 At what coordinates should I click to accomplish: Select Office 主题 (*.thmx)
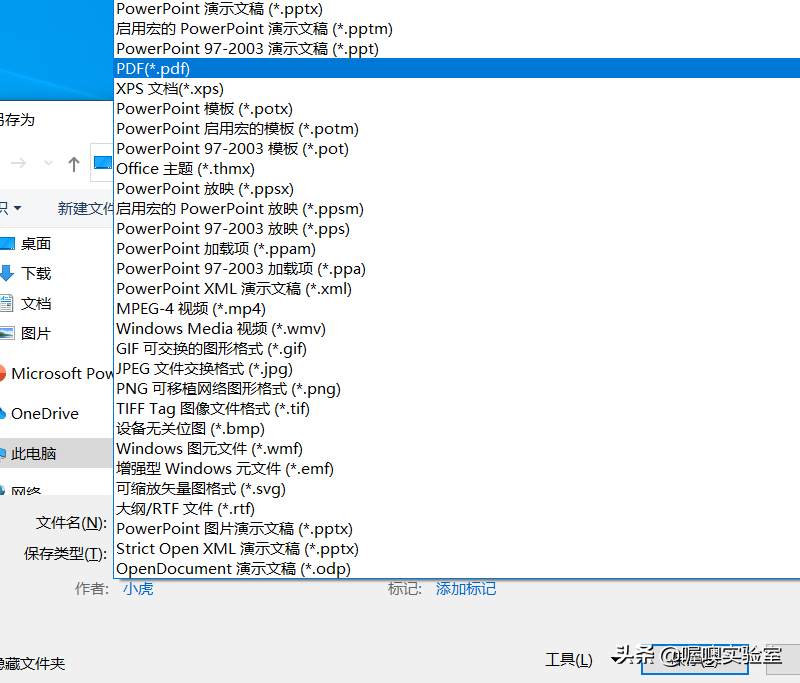pyautogui.click(x=457, y=168)
